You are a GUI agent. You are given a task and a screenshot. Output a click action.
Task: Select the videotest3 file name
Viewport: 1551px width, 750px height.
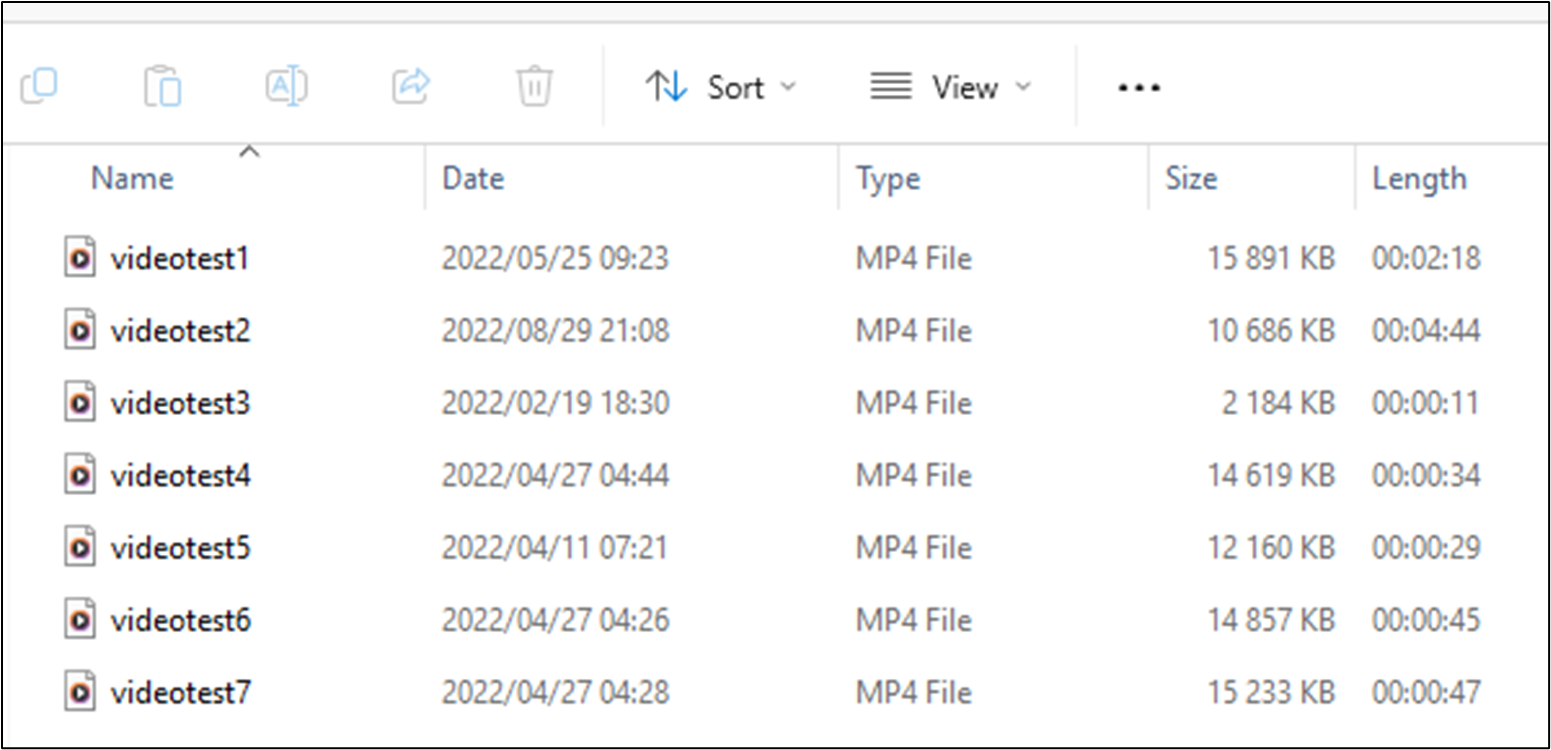(180, 403)
